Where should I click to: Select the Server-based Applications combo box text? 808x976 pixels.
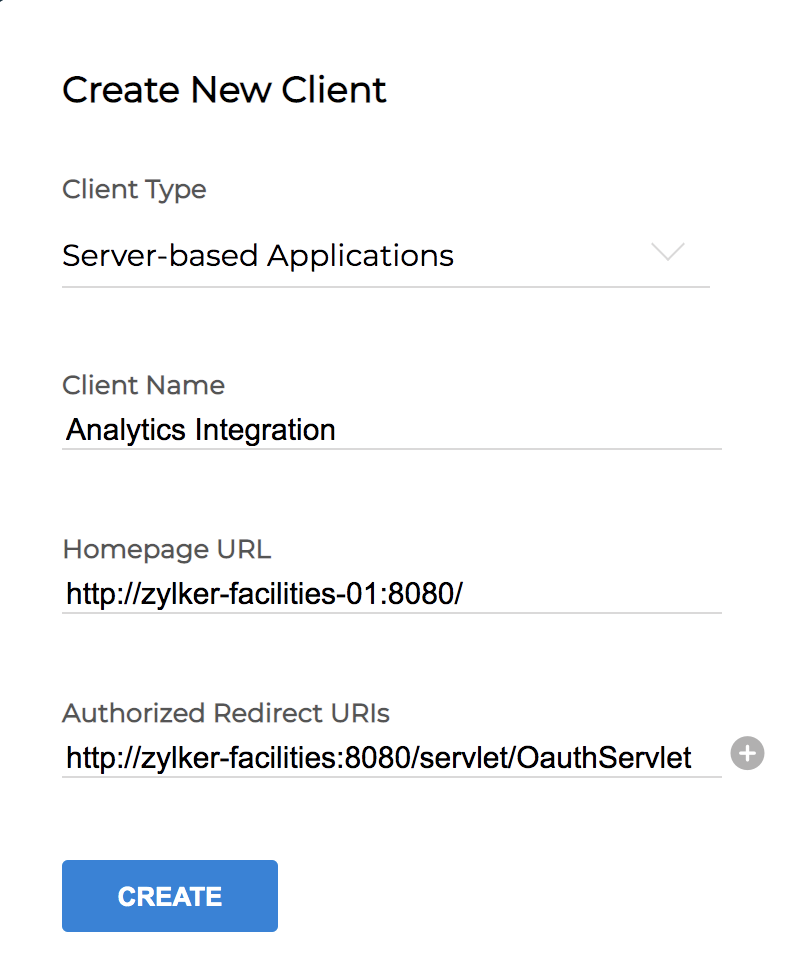(258, 256)
